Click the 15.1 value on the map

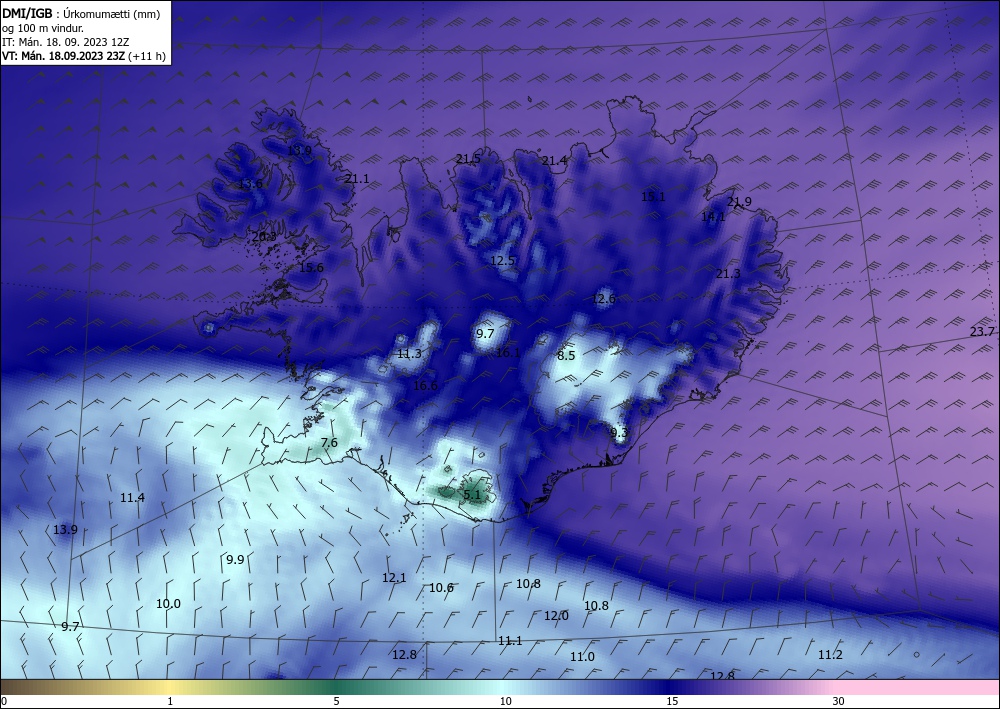click(x=653, y=197)
